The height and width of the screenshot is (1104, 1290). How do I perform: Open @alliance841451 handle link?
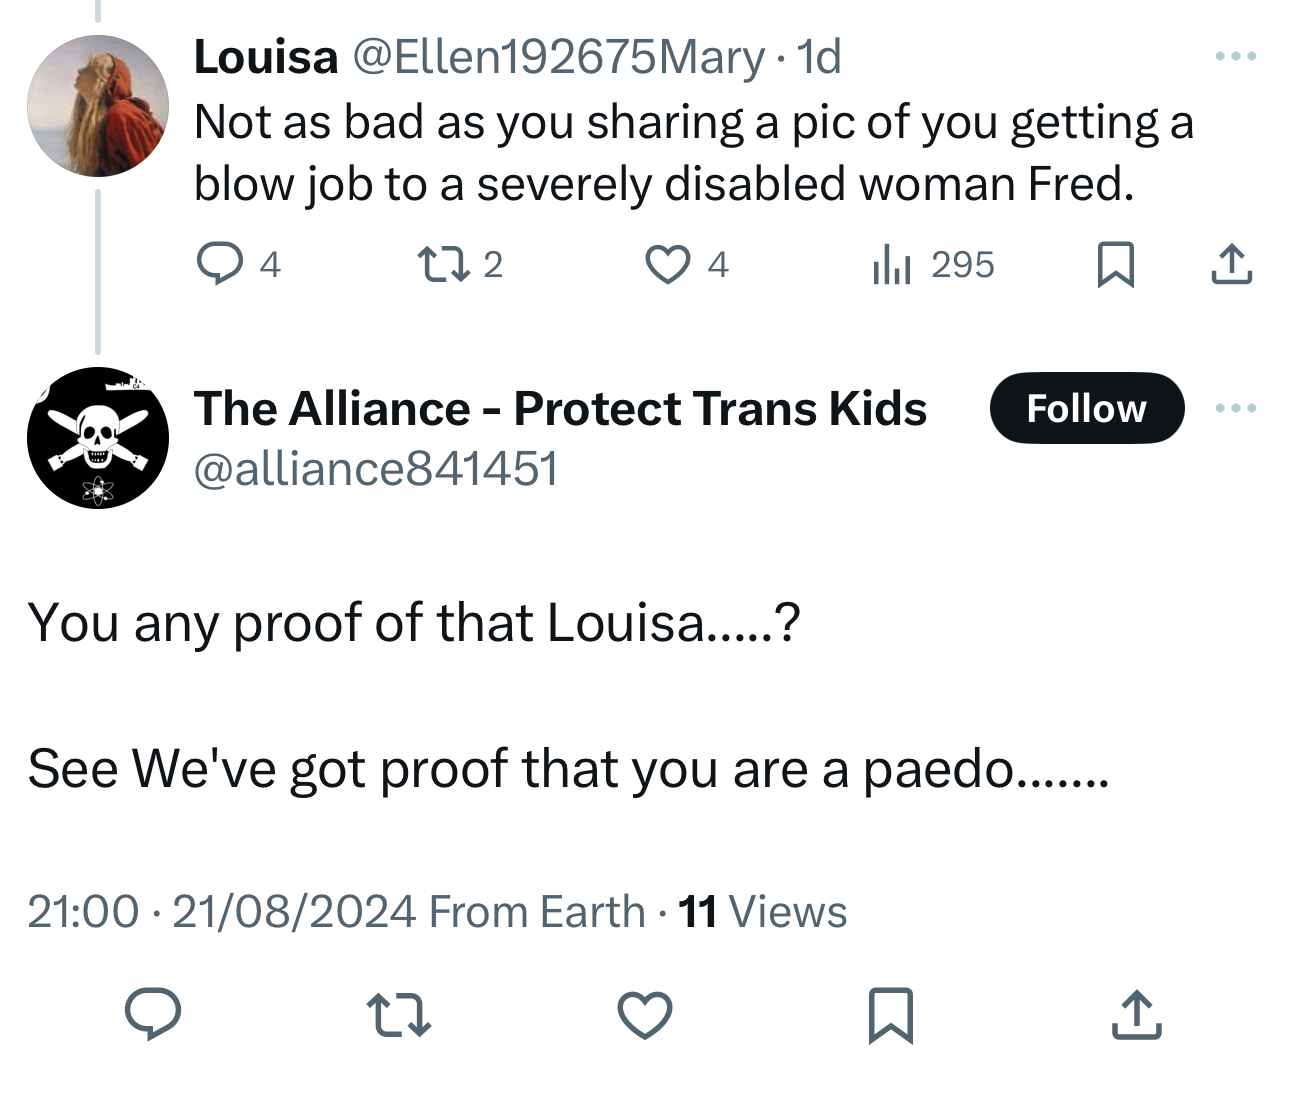(x=376, y=468)
